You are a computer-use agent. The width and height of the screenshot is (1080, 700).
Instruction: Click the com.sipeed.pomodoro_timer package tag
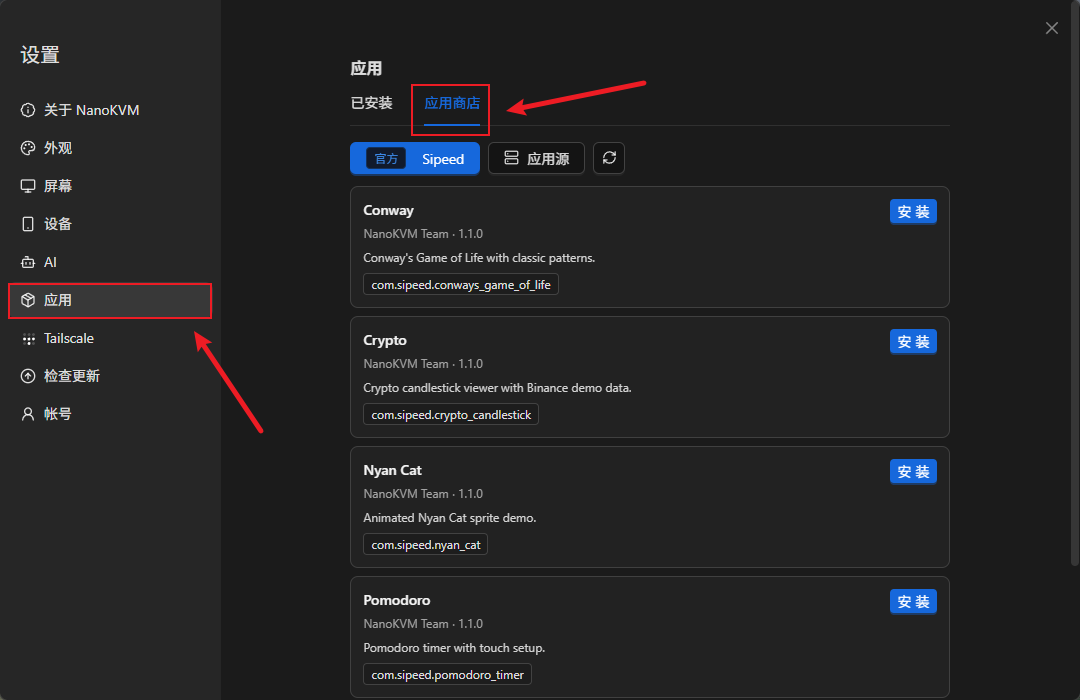coord(448,675)
